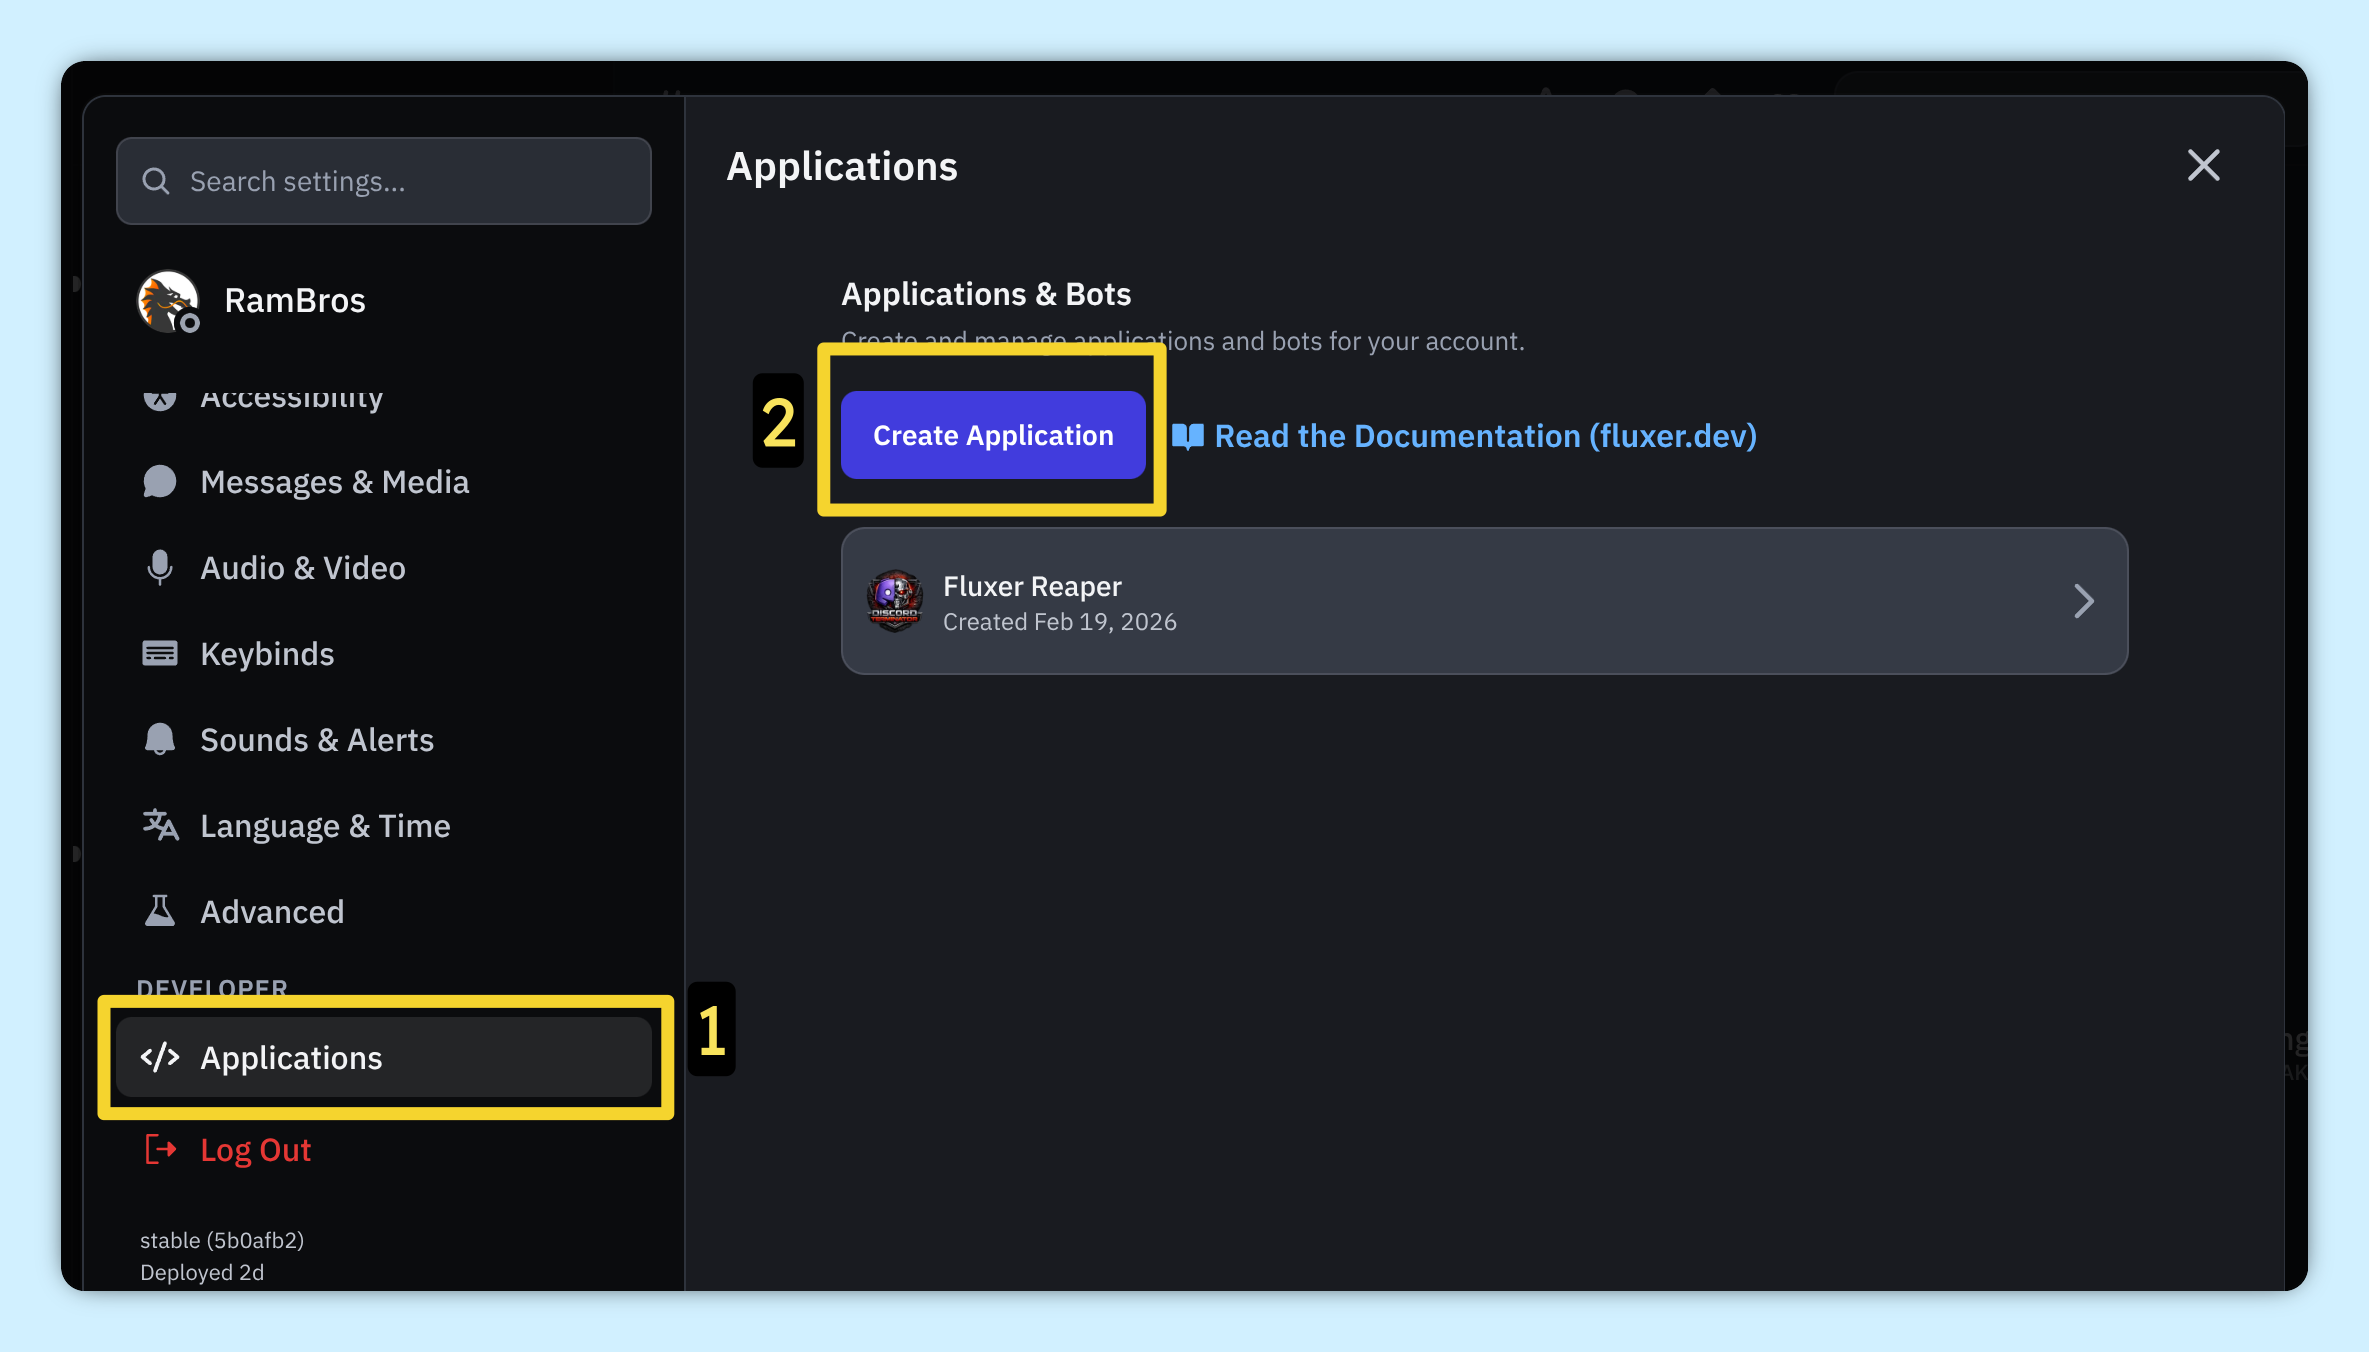Viewport: 2369px width, 1352px height.
Task: Click the Advanced flask icon
Action: (160, 912)
